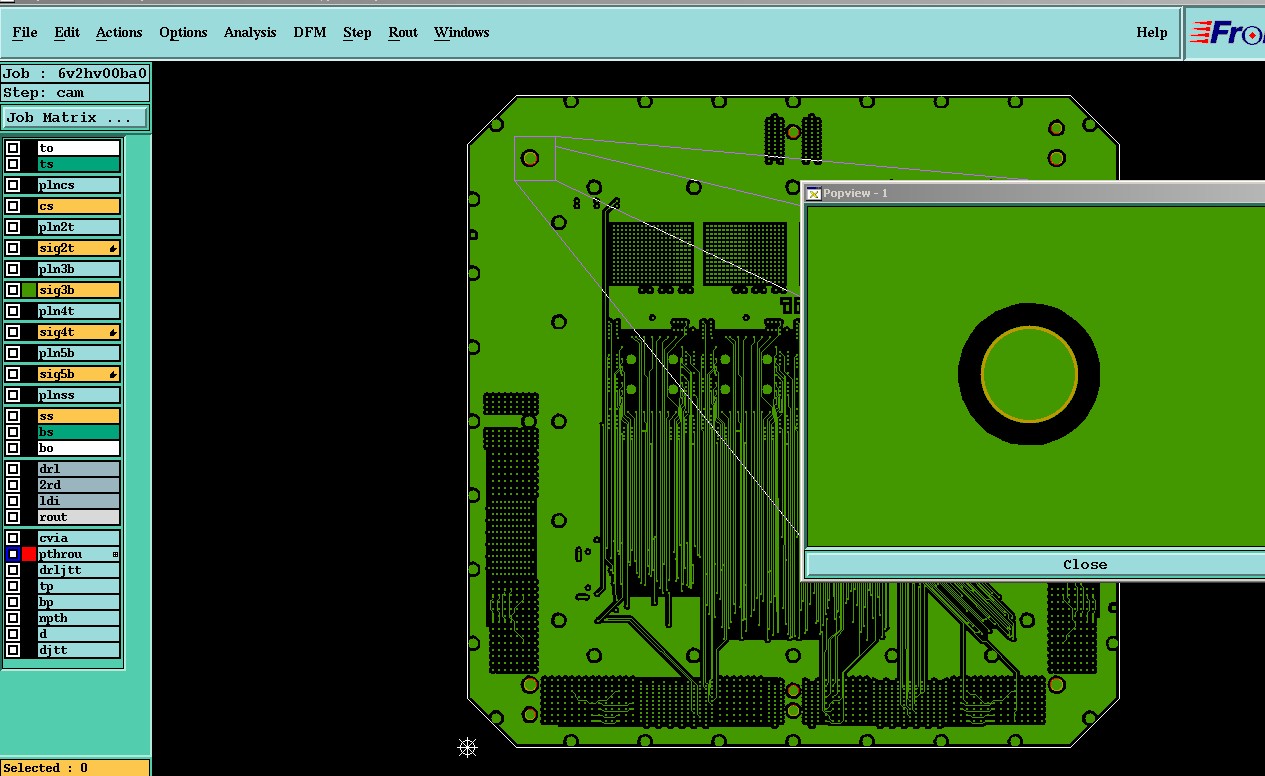Viewport: 1265px width, 776px height.
Task: Click the Frontline logo in the top right
Action: [x=1227, y=33]
